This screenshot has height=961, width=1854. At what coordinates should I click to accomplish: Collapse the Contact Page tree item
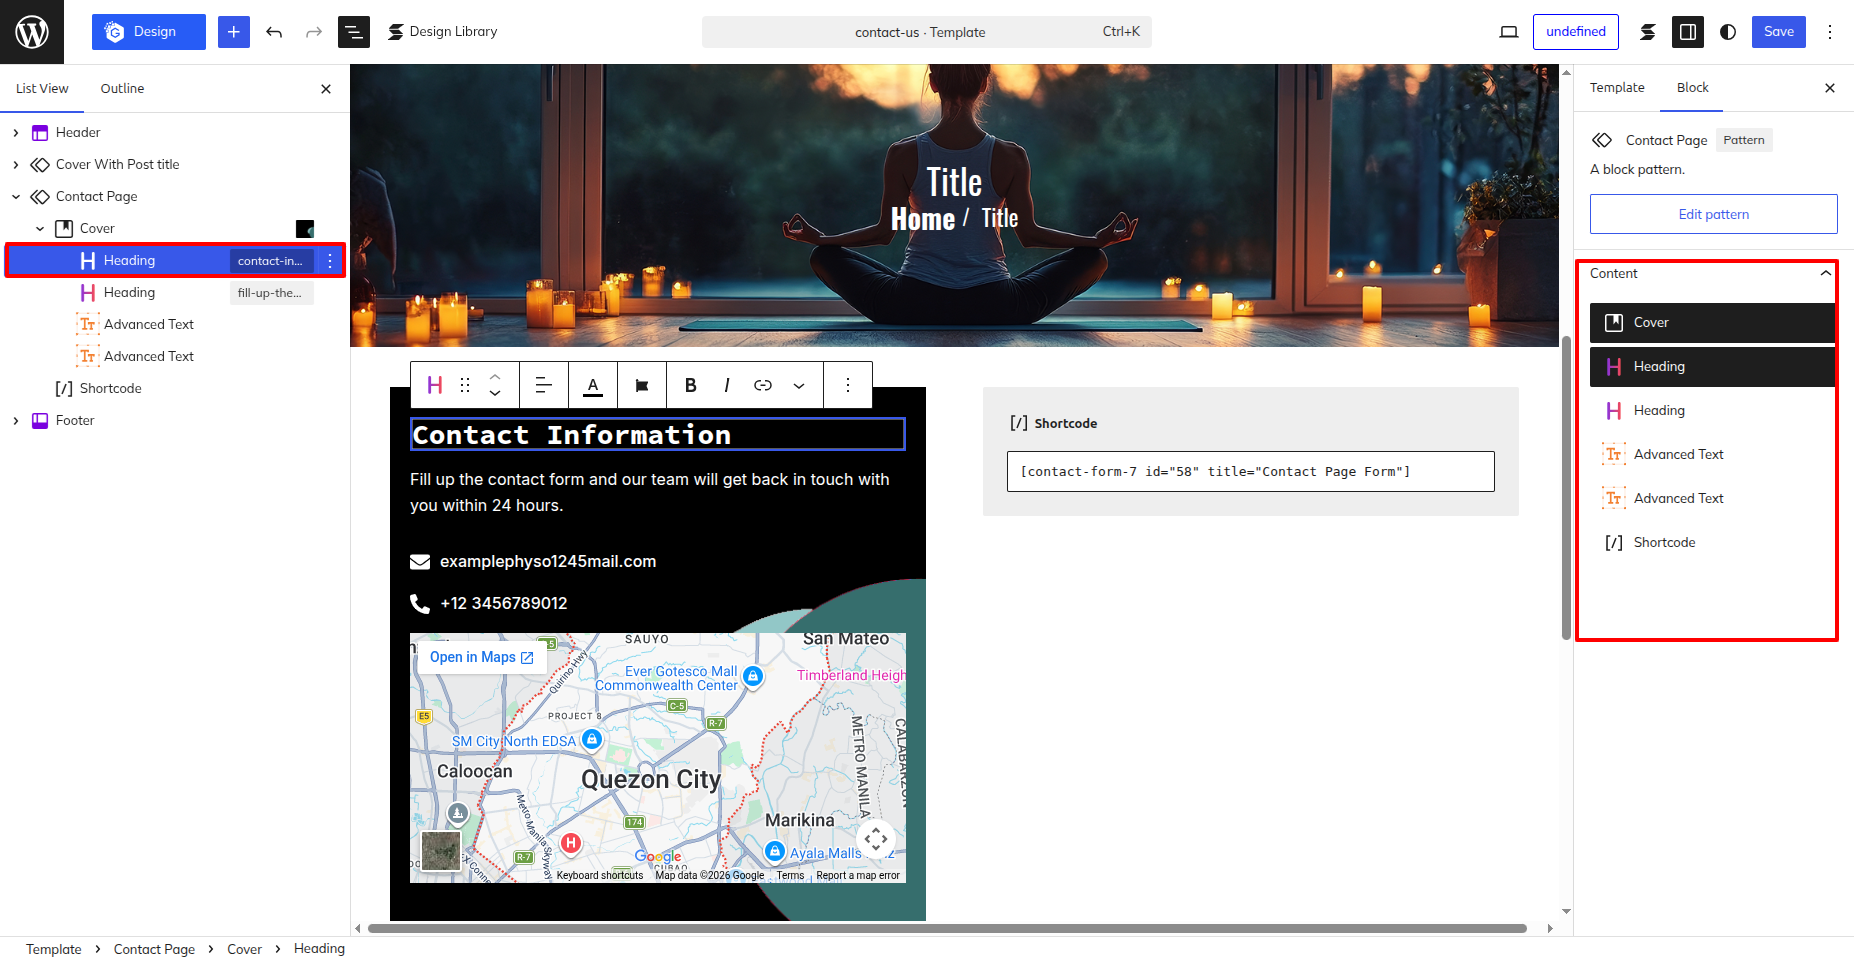tap(16, 196)
